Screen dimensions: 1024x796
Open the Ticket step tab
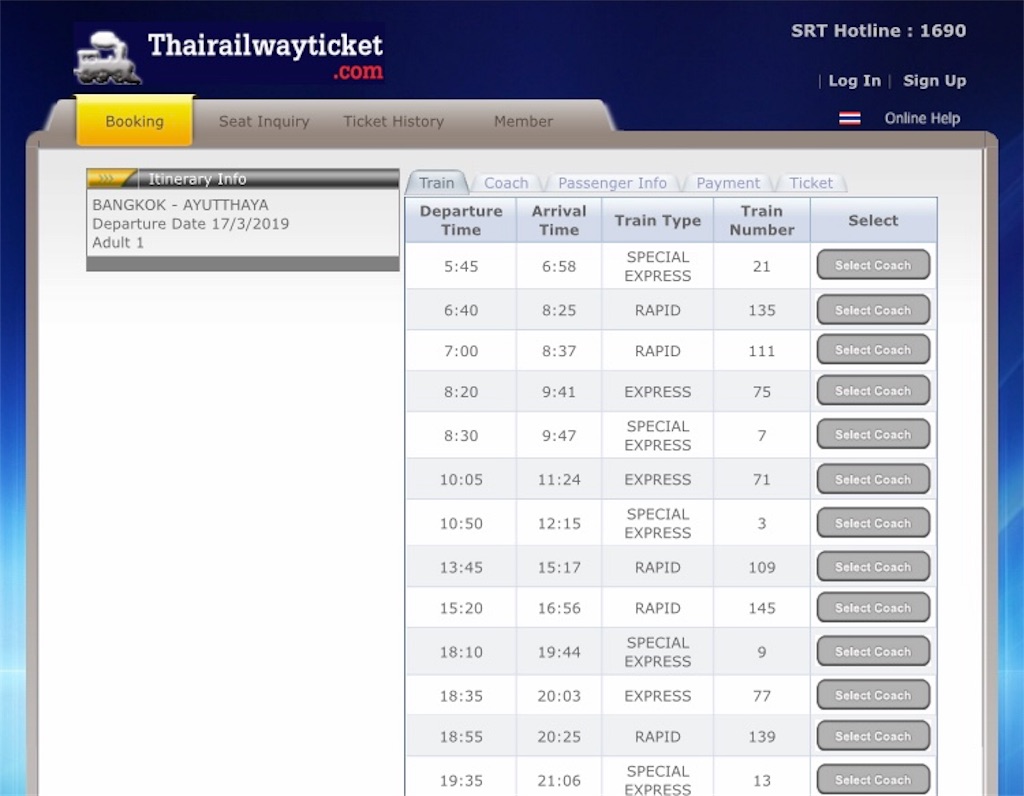click(x=810, y=183)
